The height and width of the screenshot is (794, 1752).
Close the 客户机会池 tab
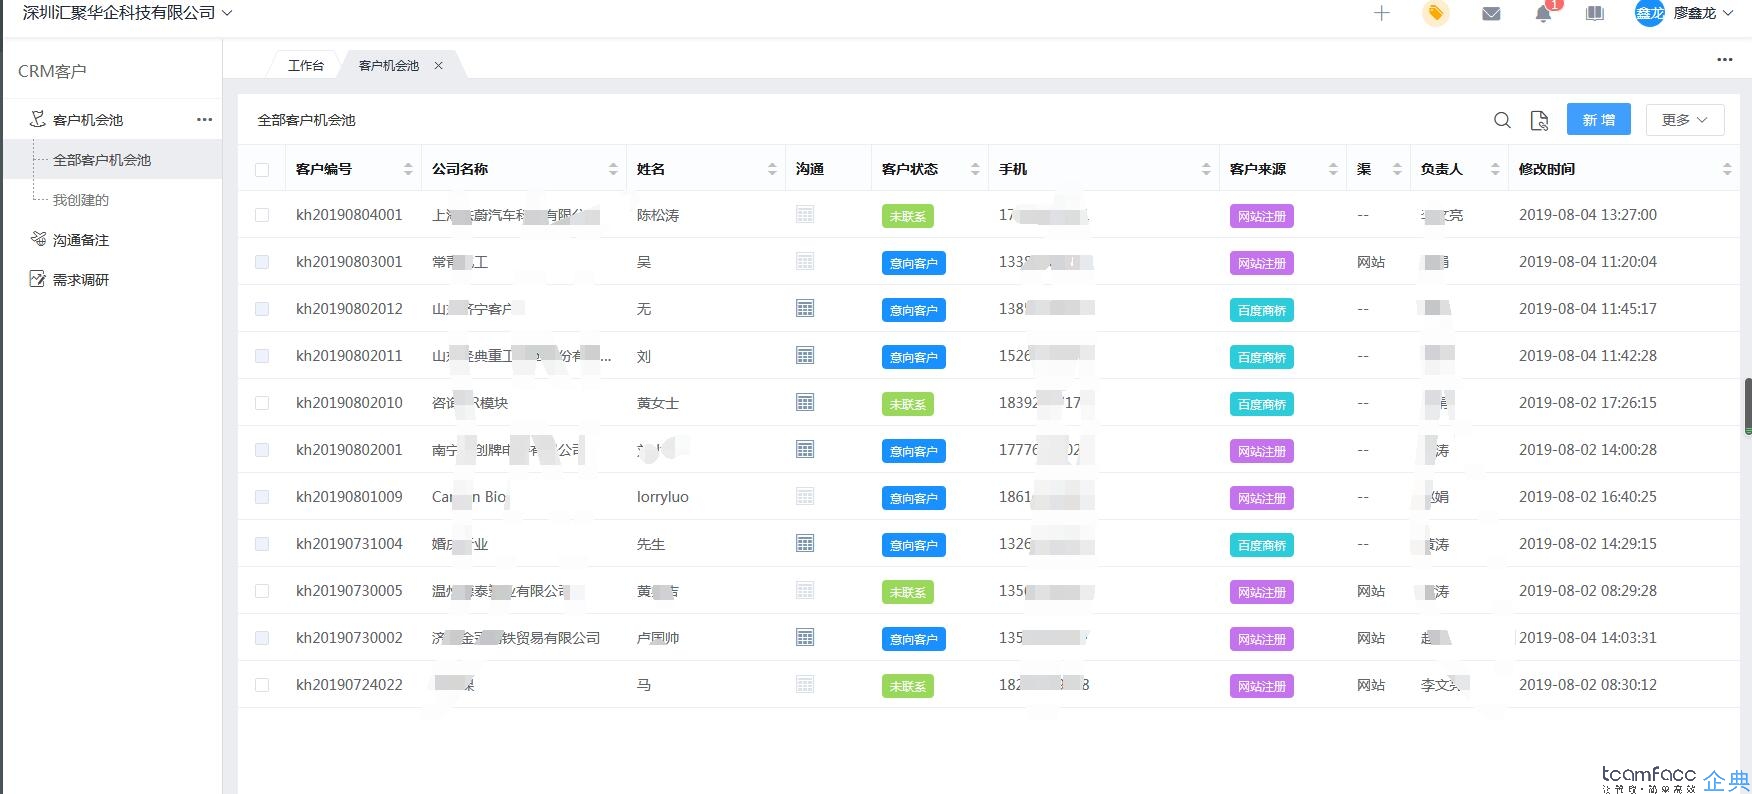[x=438, y=65]
